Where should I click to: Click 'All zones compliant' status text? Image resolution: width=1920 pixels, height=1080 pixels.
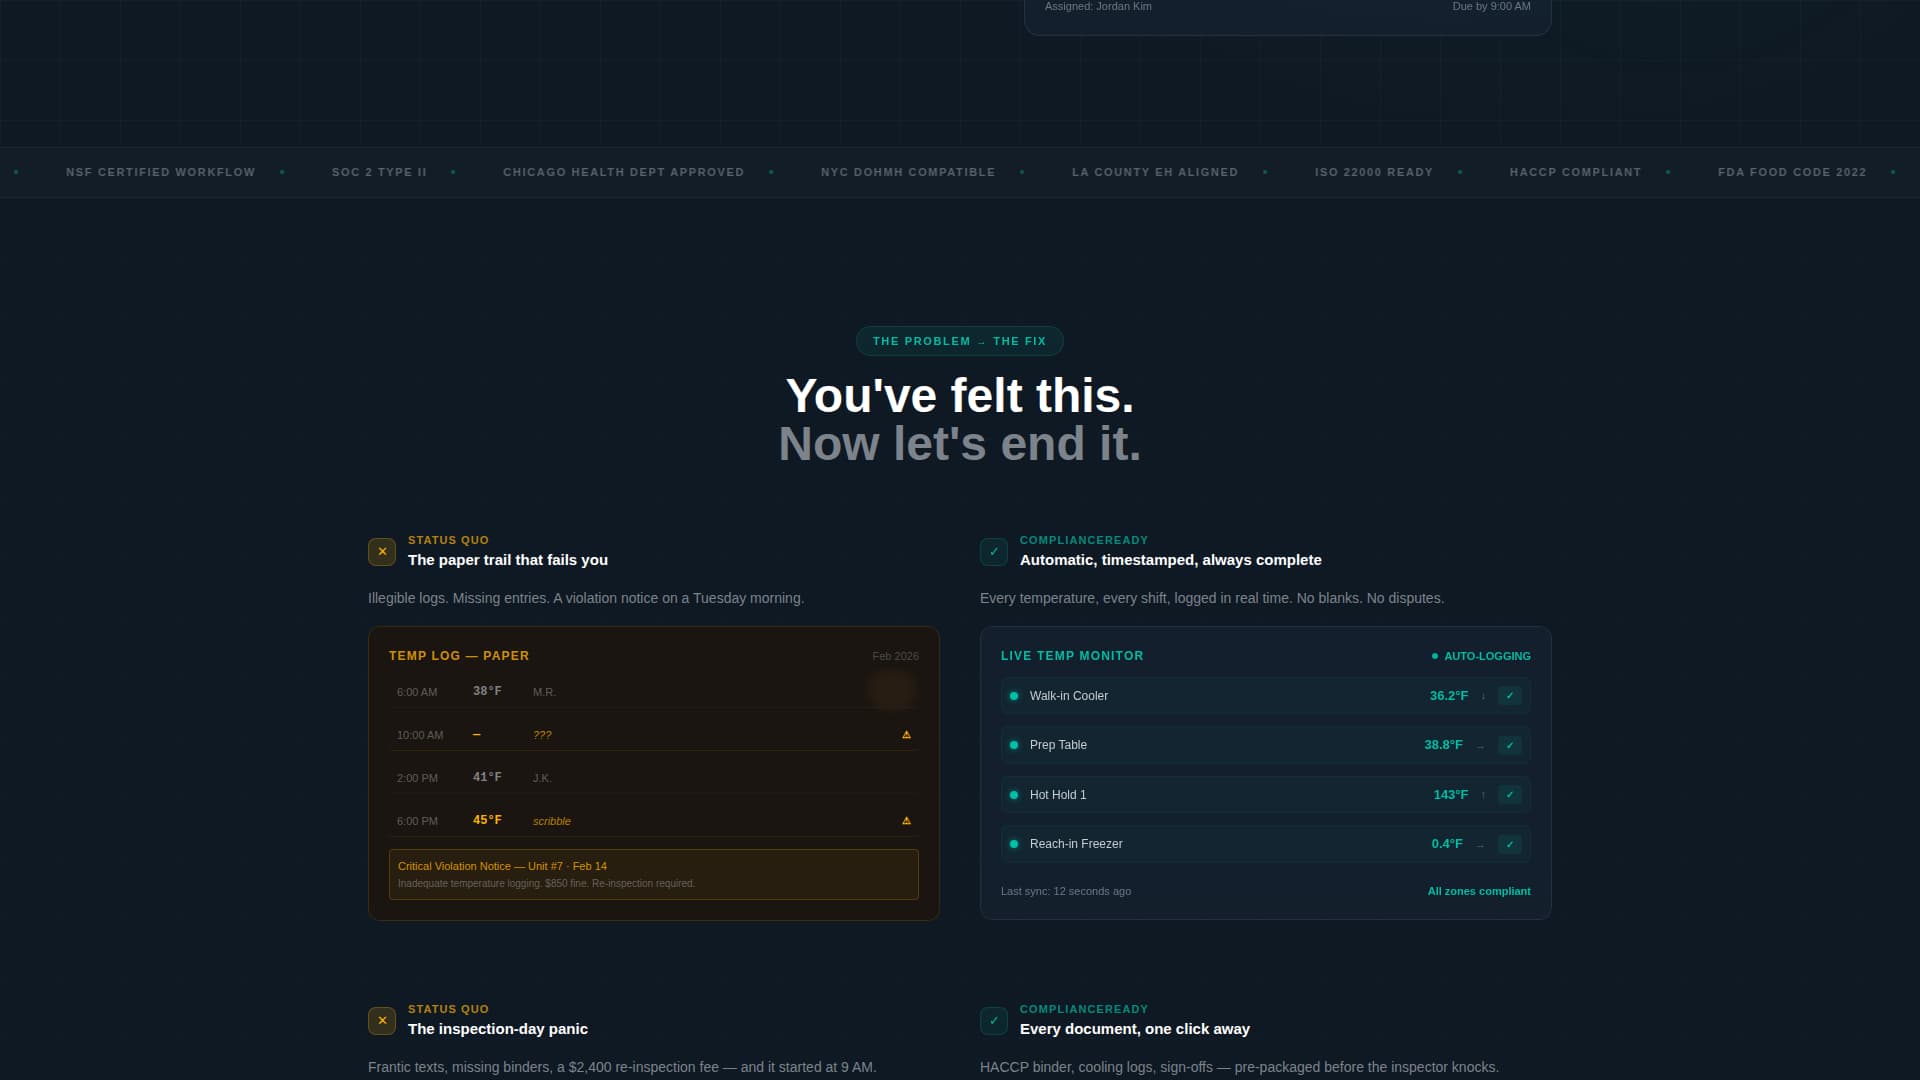tap(1479, 891)
